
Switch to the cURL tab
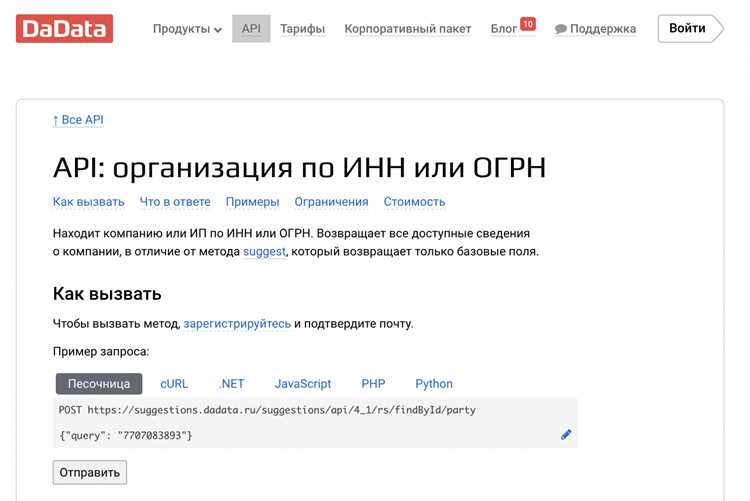click(x=174, y=384)
